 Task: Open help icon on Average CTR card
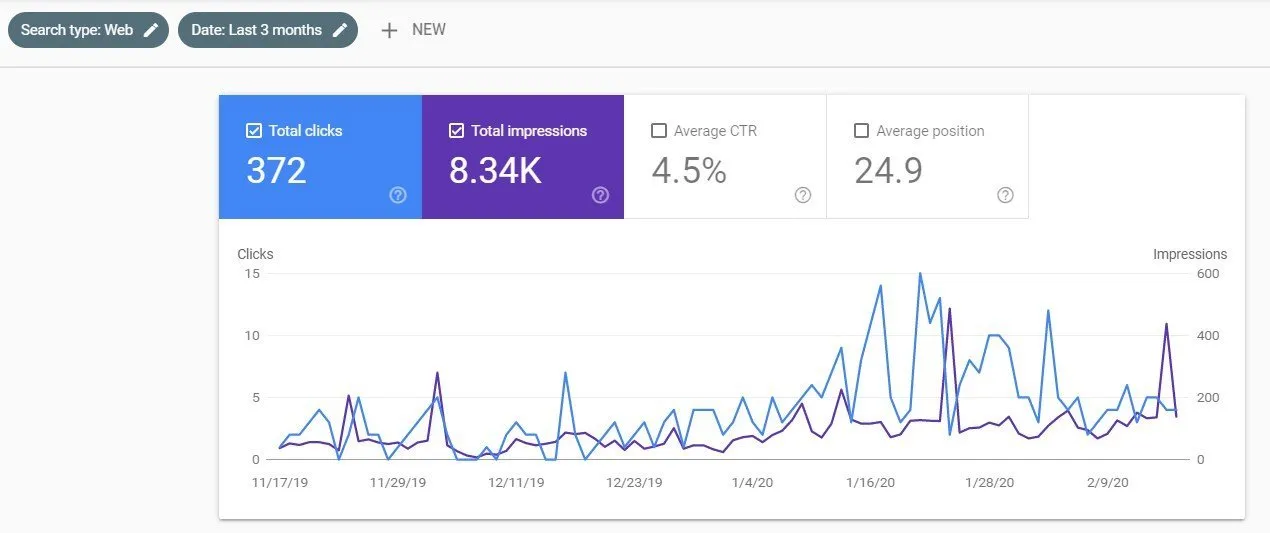[x=803, y=195]
